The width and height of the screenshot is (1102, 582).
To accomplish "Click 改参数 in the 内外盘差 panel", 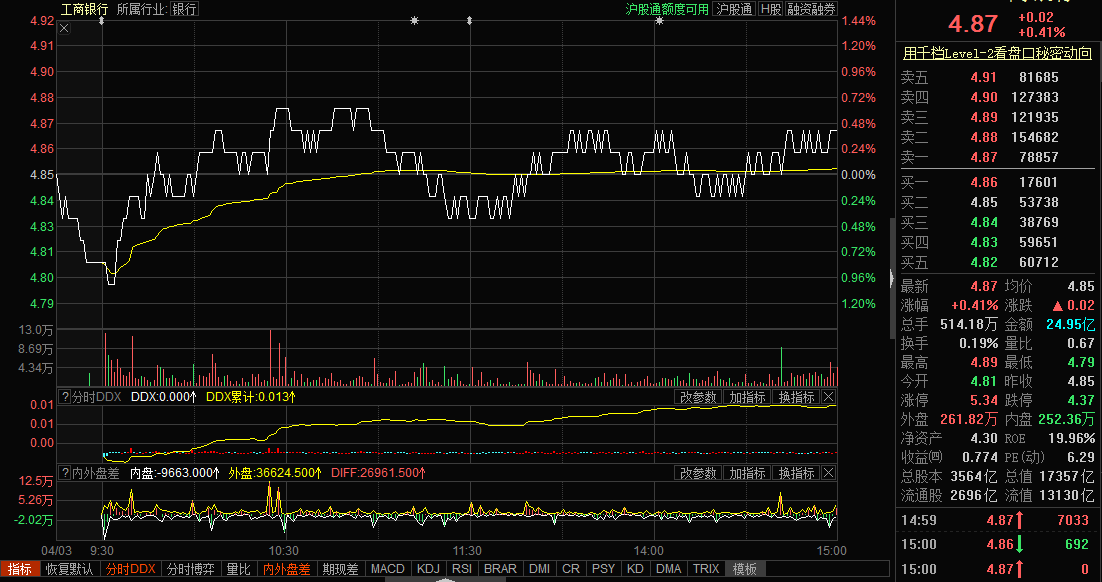I will 698,473.
